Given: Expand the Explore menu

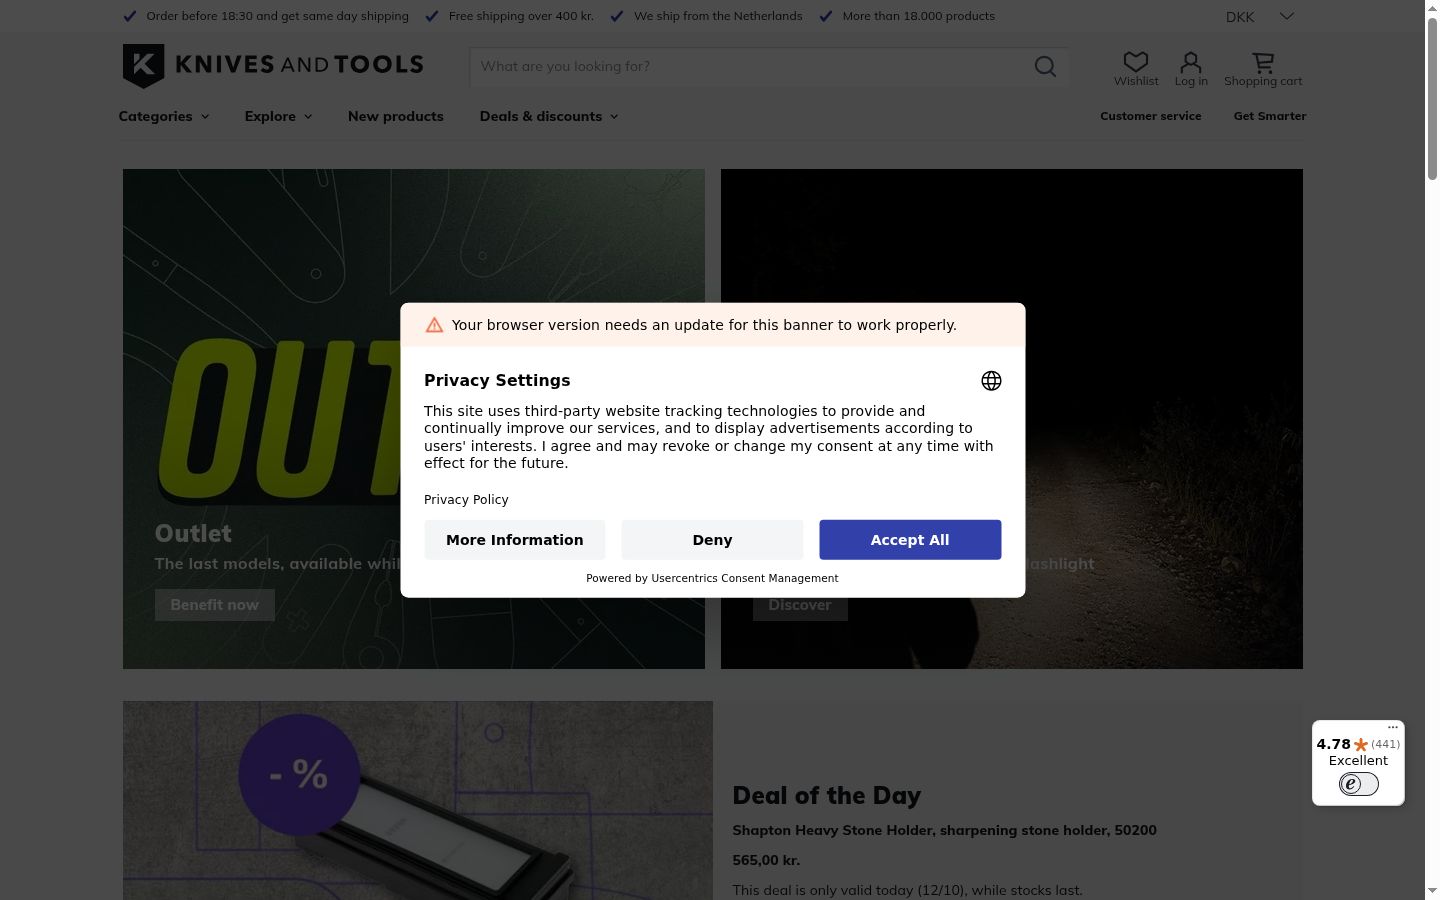Looking at the screenshot, I should pos(278,116).
